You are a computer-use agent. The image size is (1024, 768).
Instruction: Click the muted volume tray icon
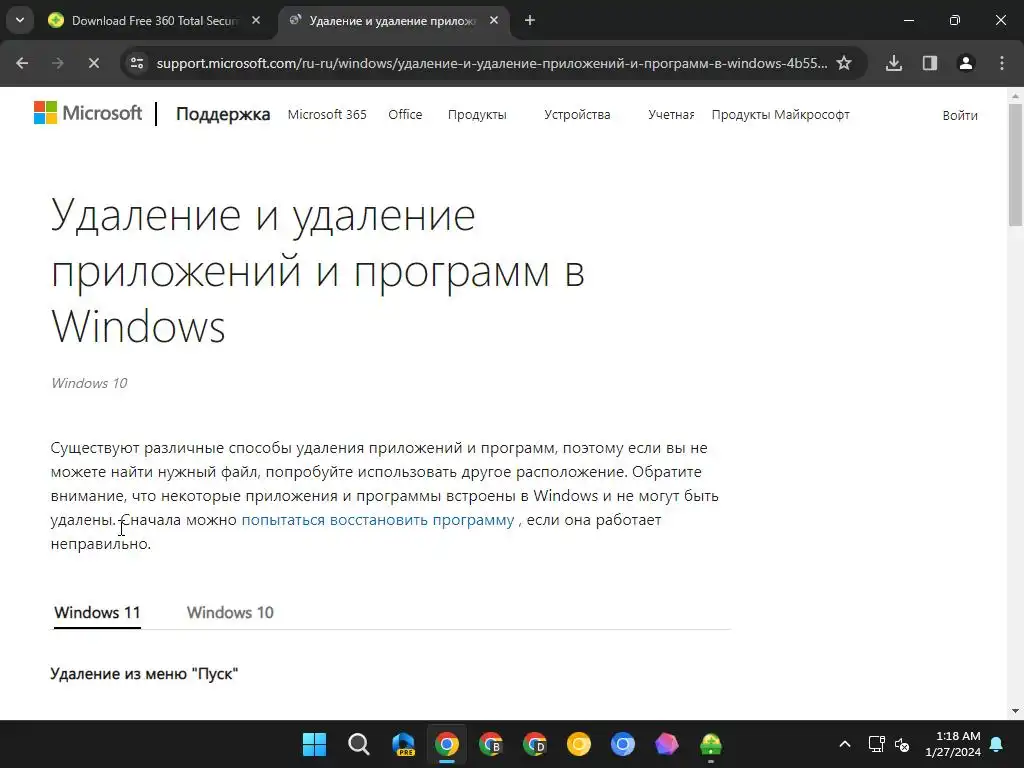(902, 744)
